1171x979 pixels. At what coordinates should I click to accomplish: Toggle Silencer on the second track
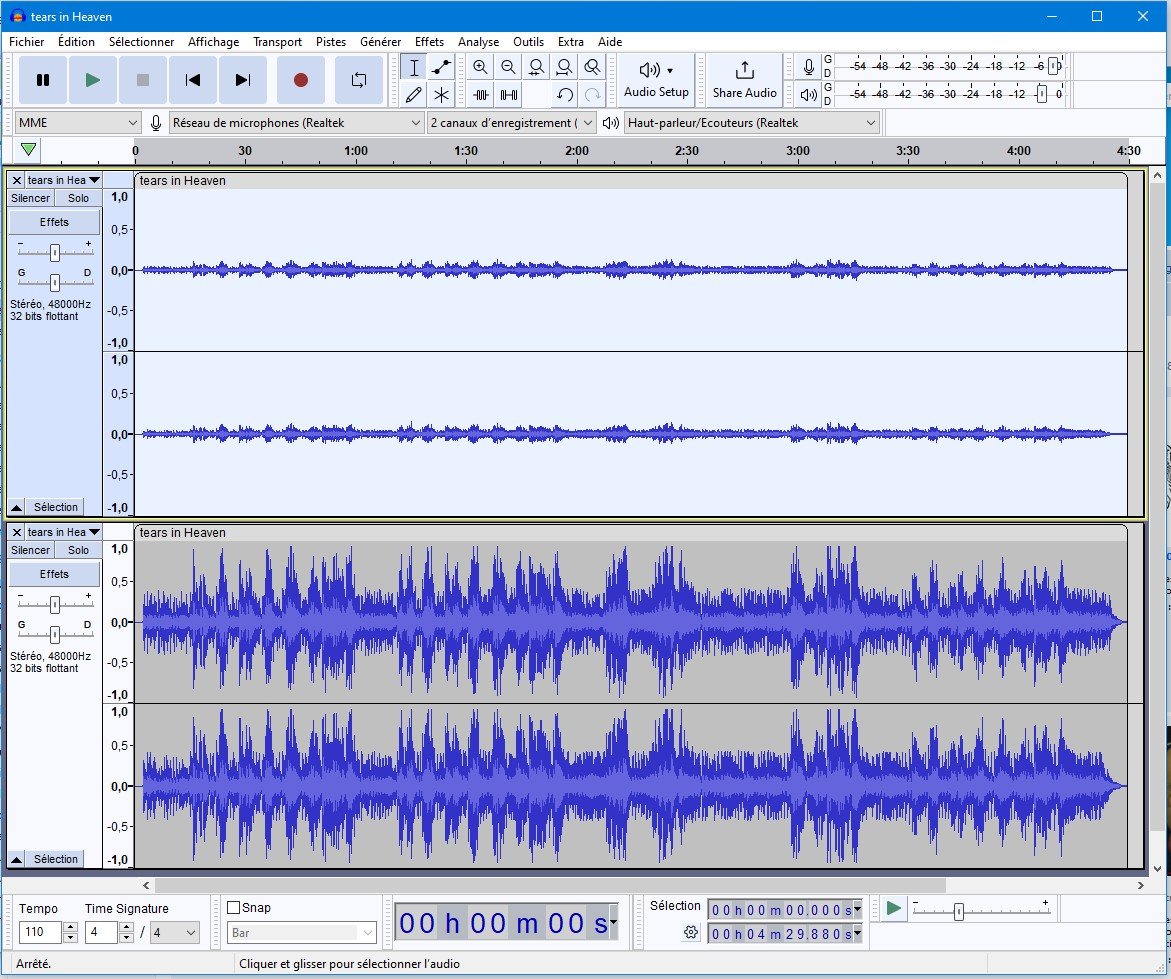31,550
